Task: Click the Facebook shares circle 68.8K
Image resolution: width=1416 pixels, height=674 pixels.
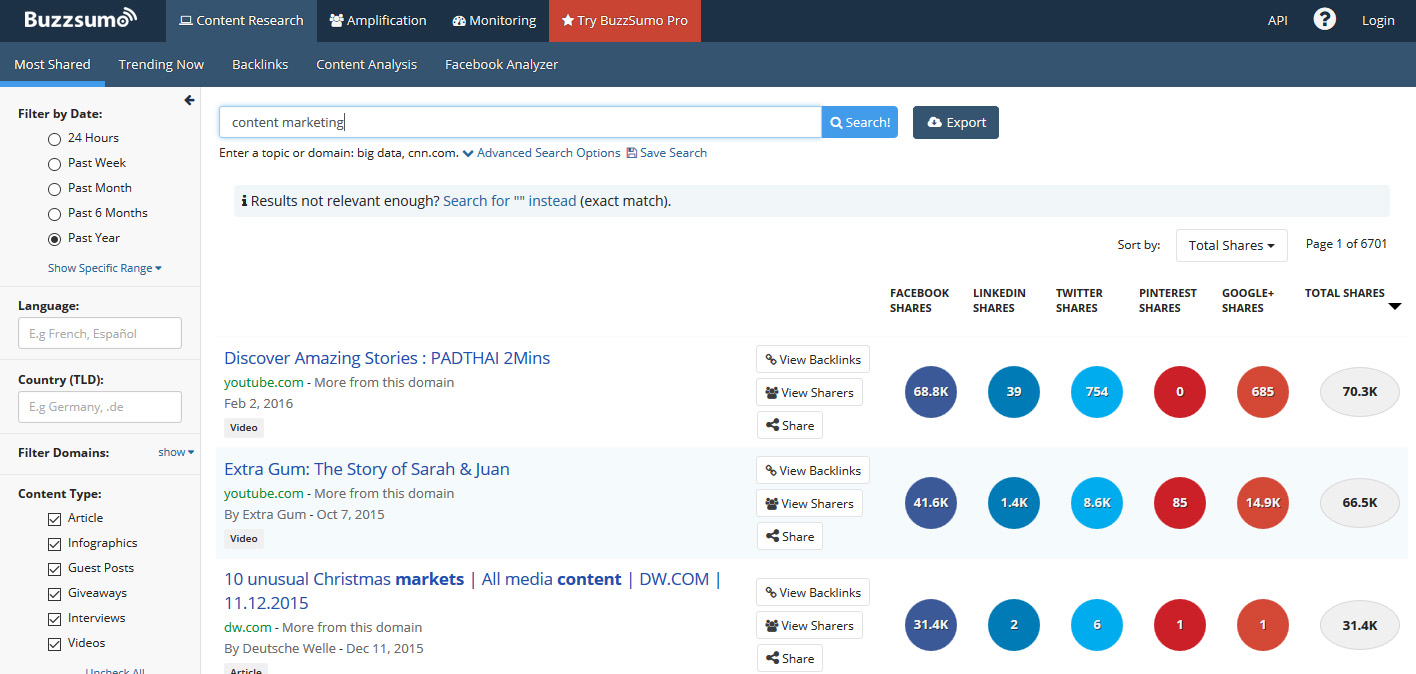Action: coord(931,392)
